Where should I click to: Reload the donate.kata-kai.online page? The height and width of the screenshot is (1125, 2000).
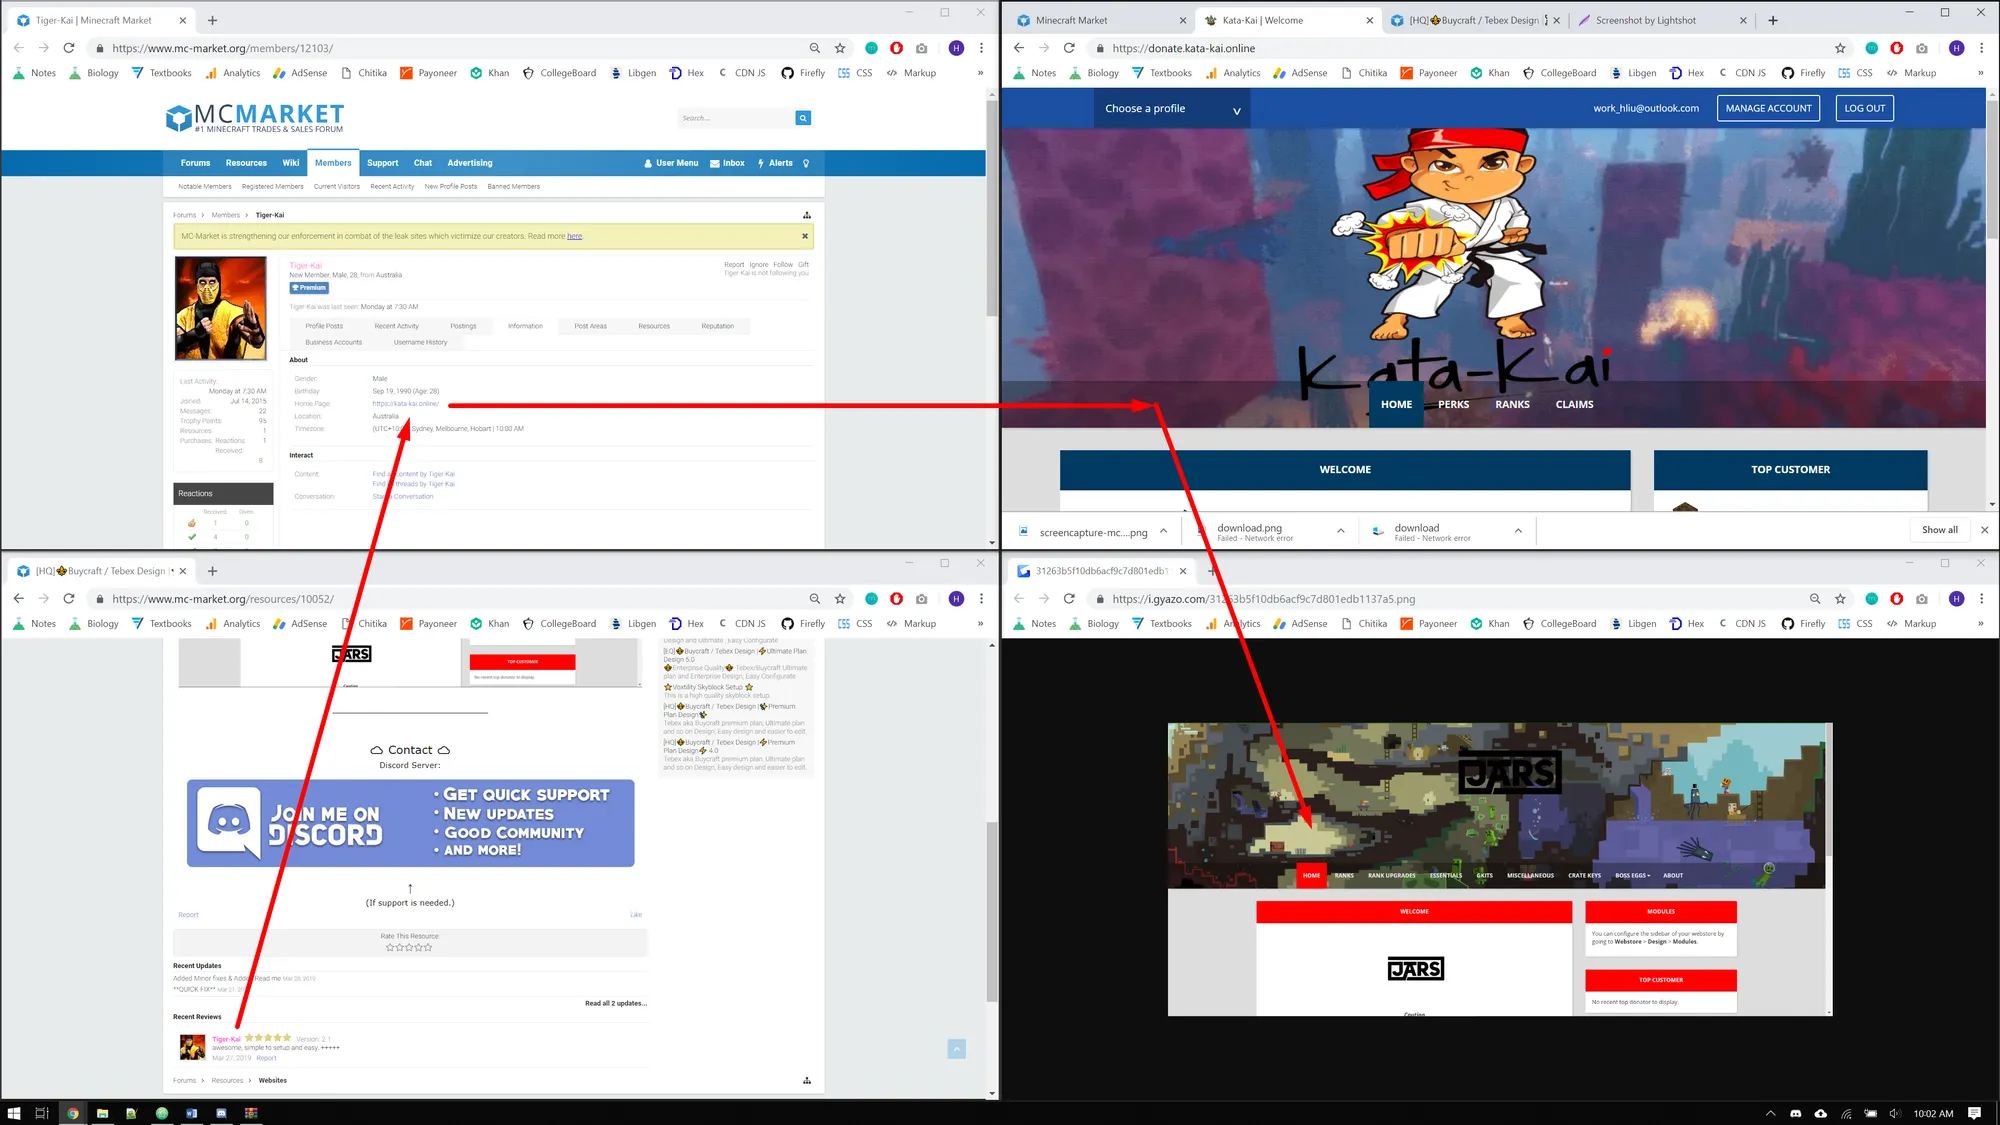[x=1069, y=48]
